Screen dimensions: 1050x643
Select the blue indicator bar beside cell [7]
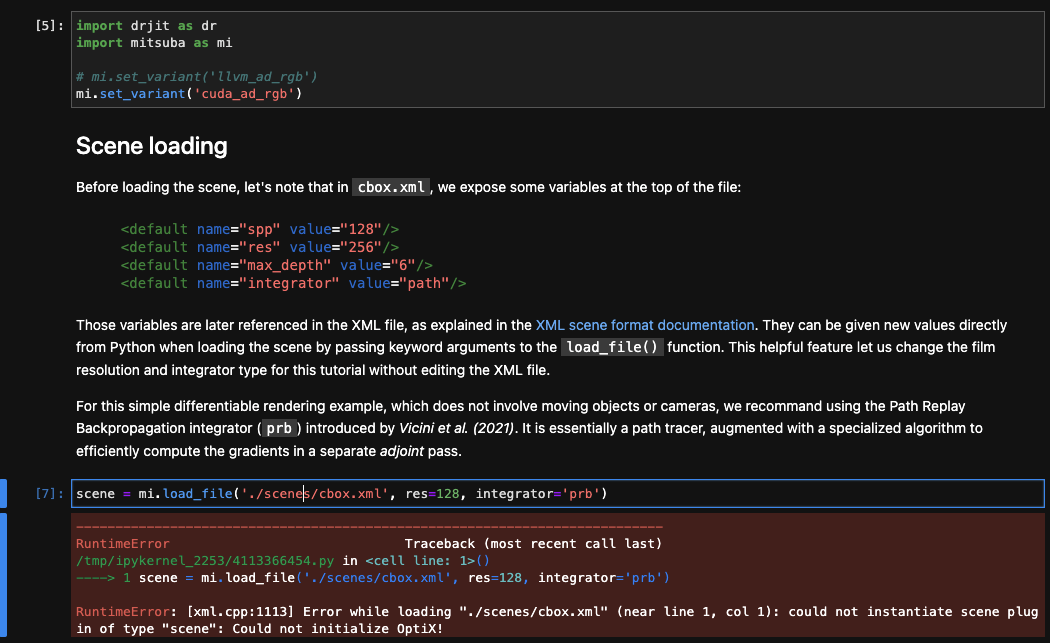coord(3,493)
